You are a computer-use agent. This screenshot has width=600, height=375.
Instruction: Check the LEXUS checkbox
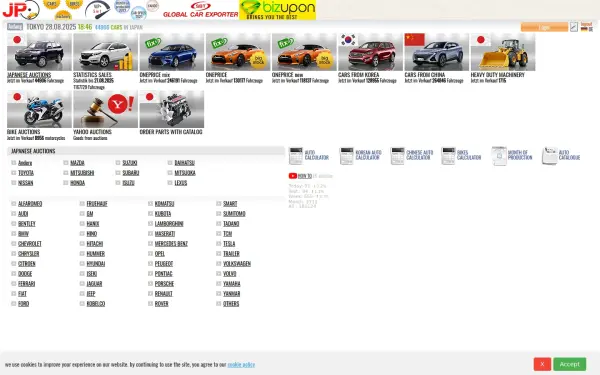pyautogui.click(x=170, y=183)
